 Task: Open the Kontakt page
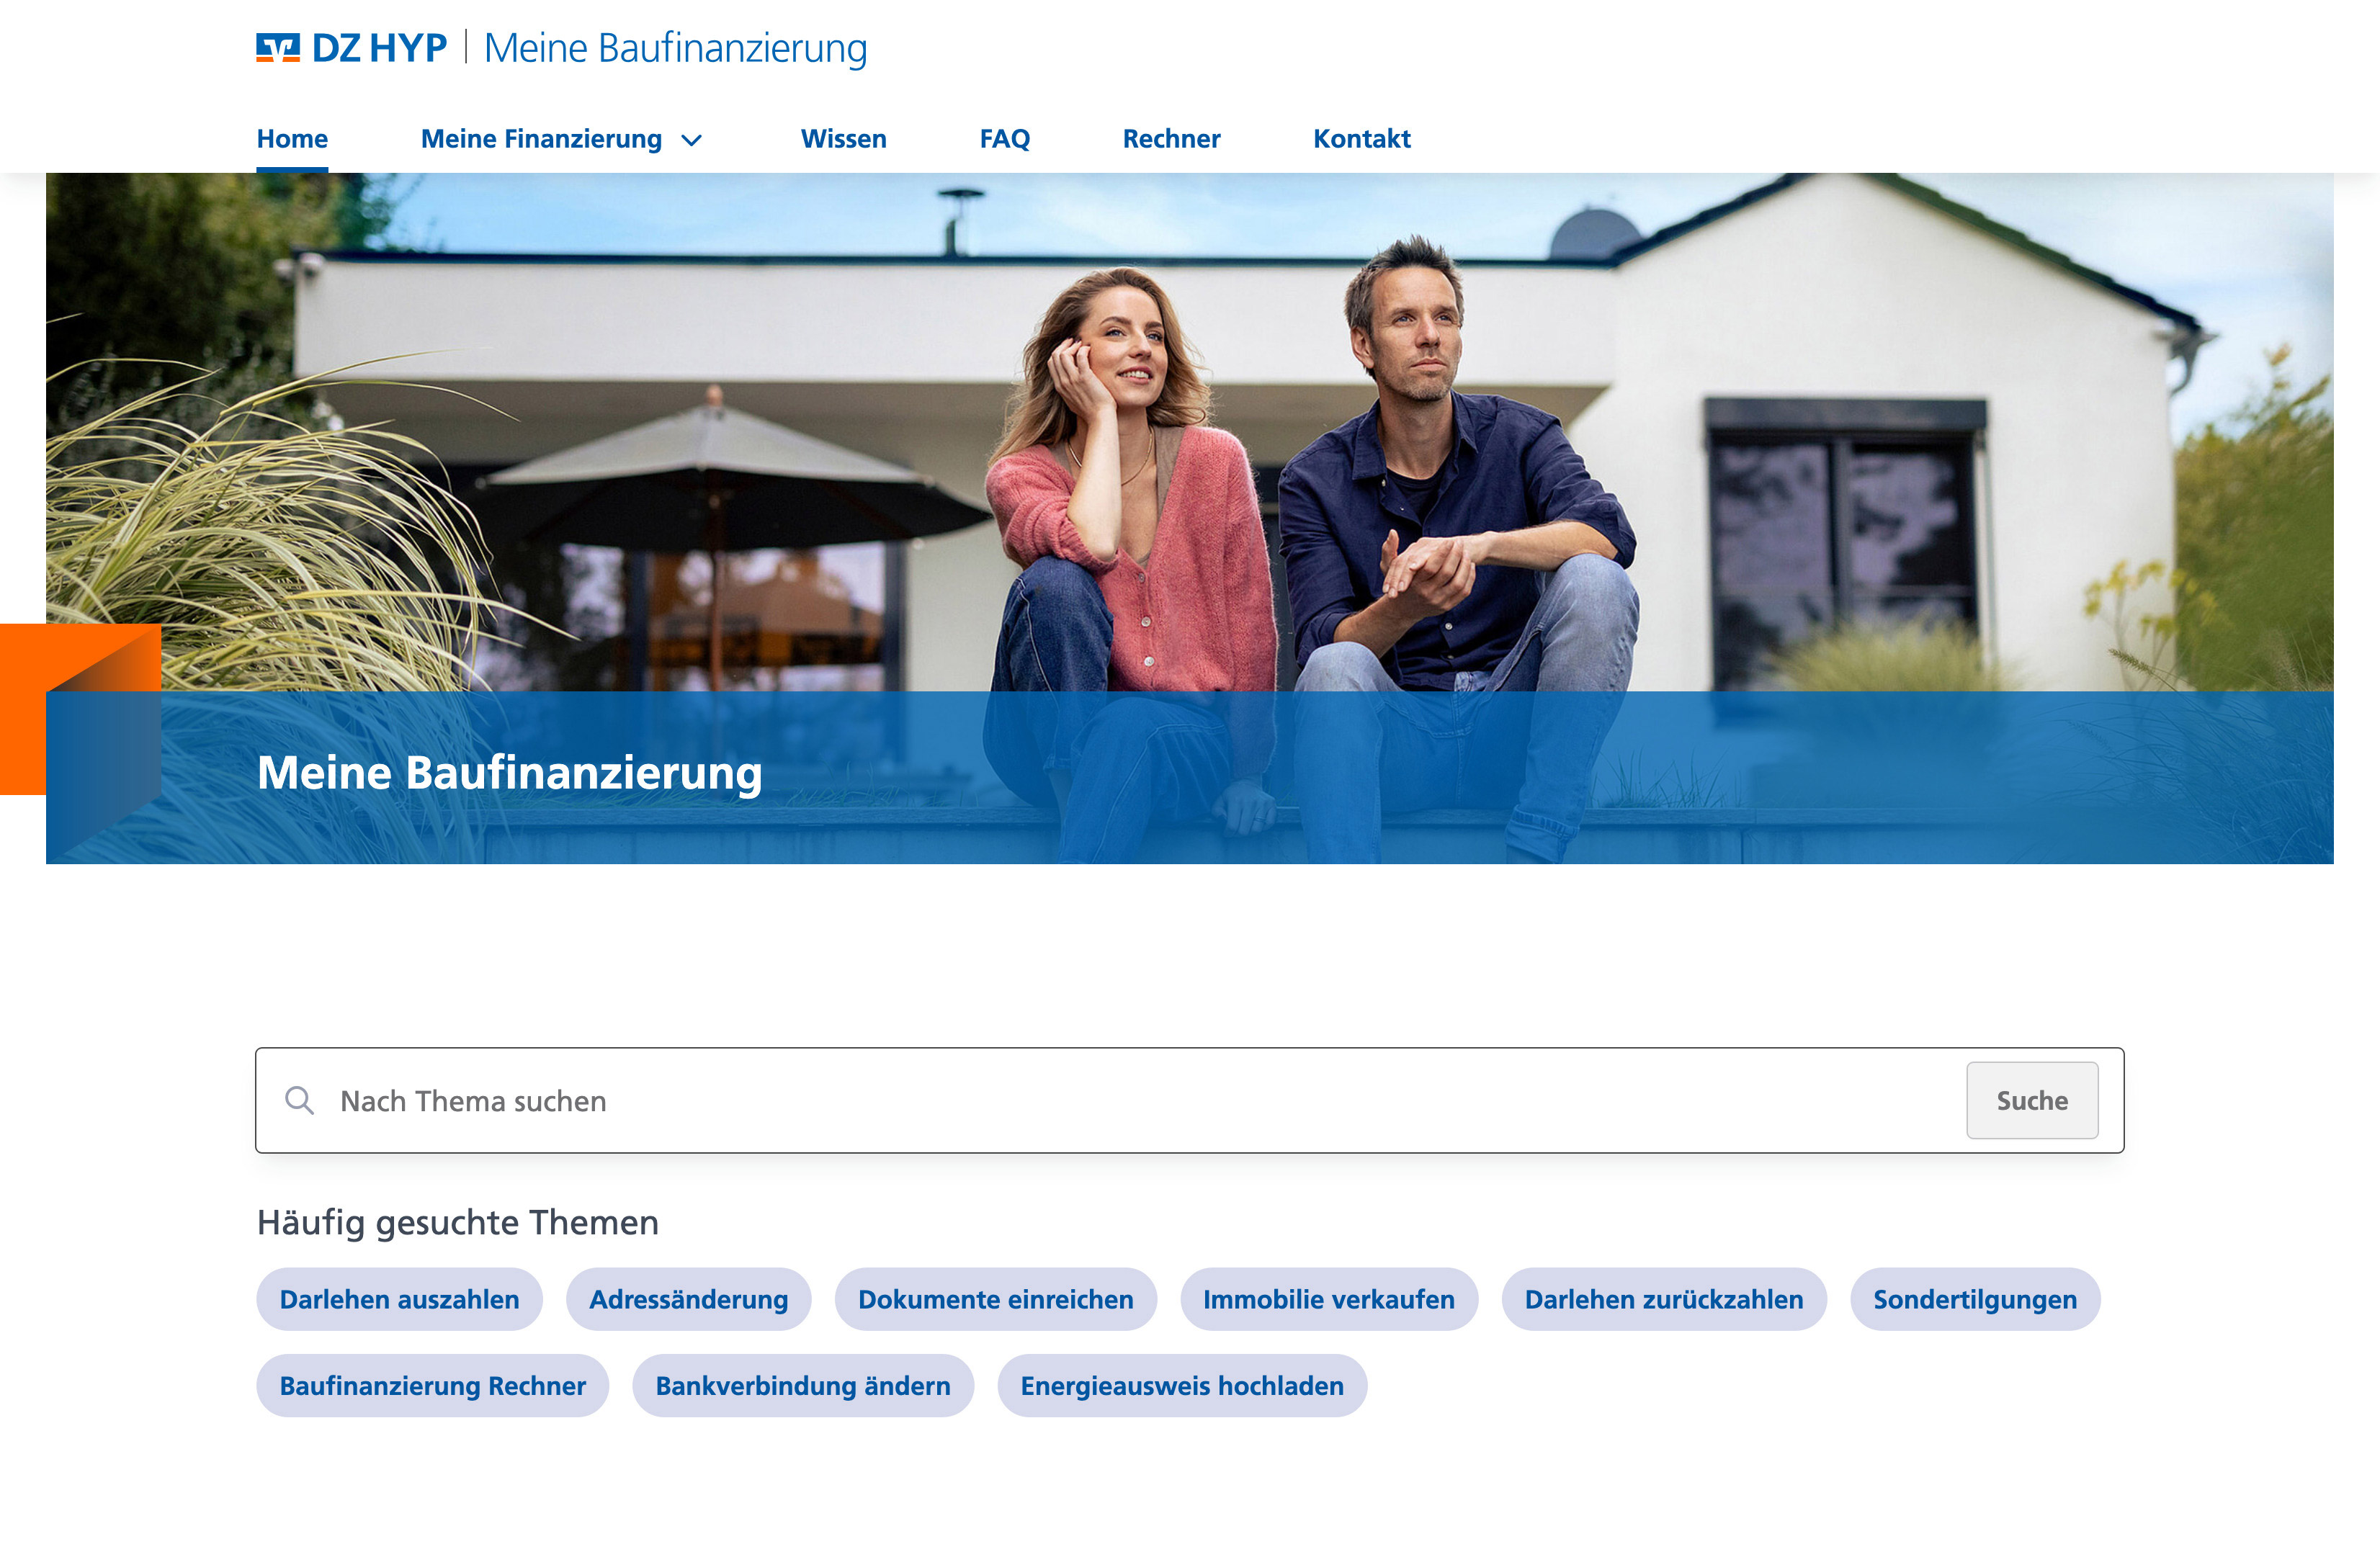coord(1361,139)
